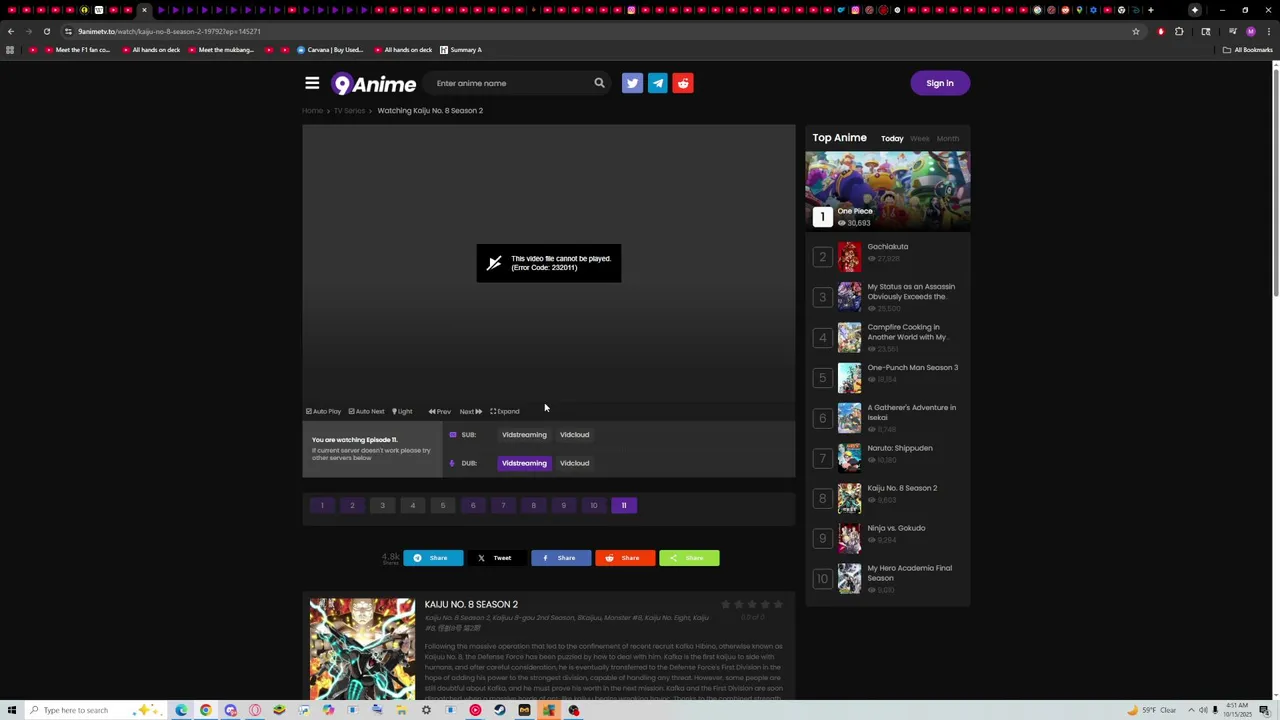Open Naruto: Shippuden in the Top Anime list
The width and height of the screenshot is (1280, 720).
tap(899, 448)
